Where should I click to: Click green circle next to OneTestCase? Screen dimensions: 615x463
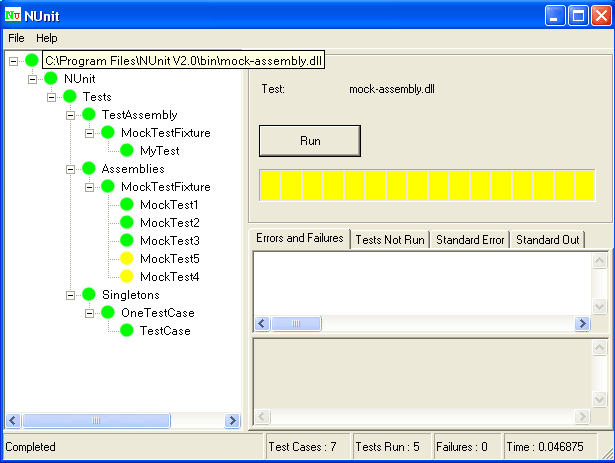(x=108, y=312)
